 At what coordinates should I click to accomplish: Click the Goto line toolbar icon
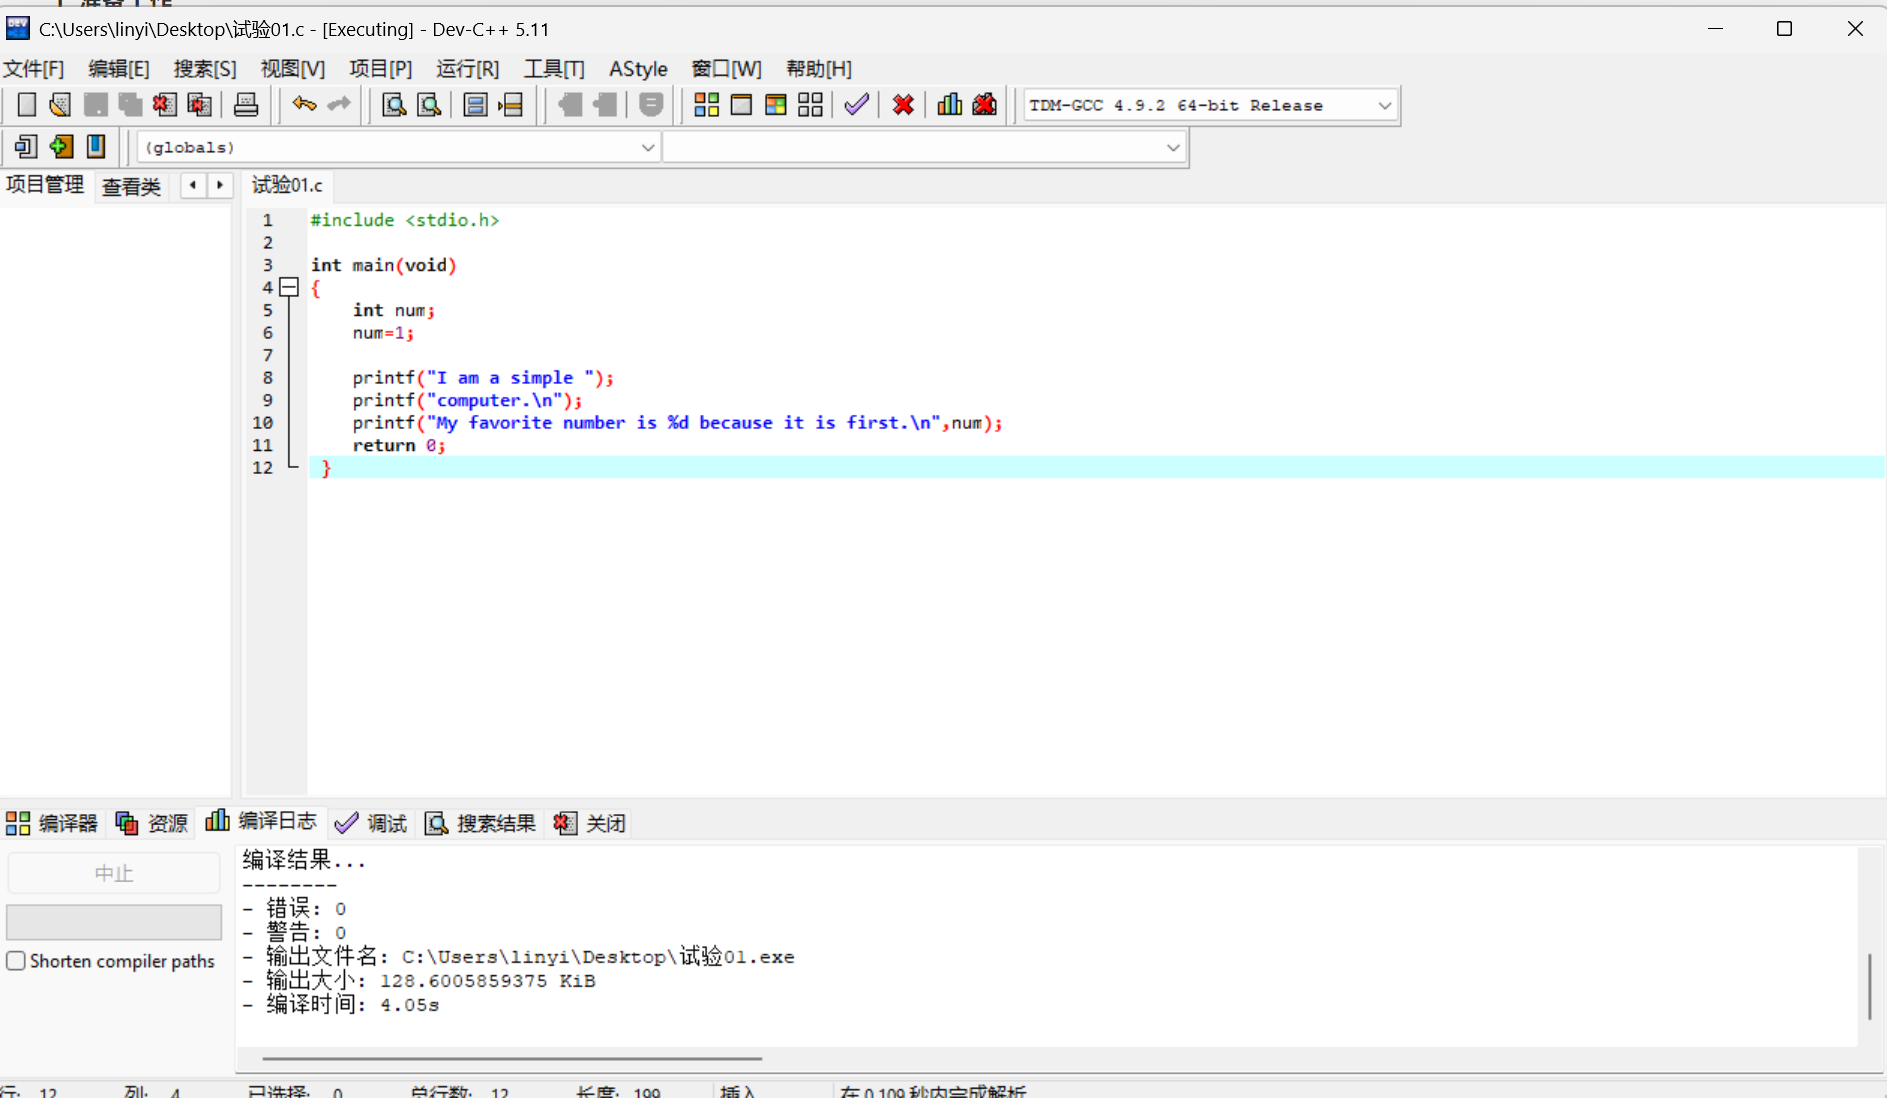point(511,105)
